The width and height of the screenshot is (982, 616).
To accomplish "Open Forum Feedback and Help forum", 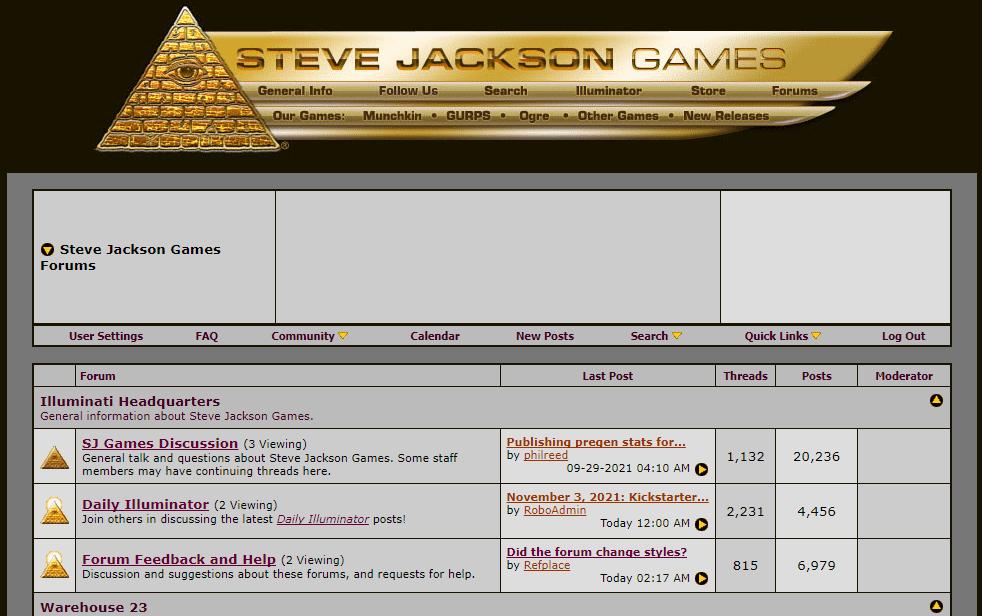I will 178,560.
